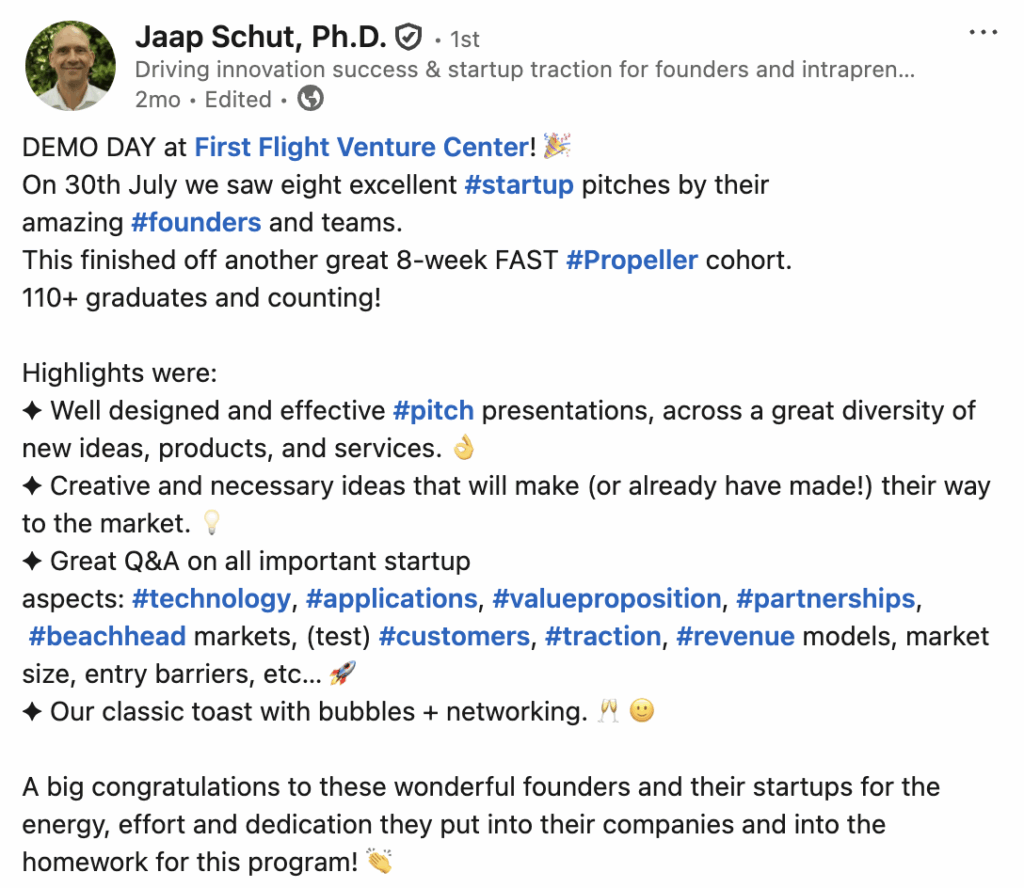
Task: Click the #partnerships hashtag
Action: click(x=826, y=599)
